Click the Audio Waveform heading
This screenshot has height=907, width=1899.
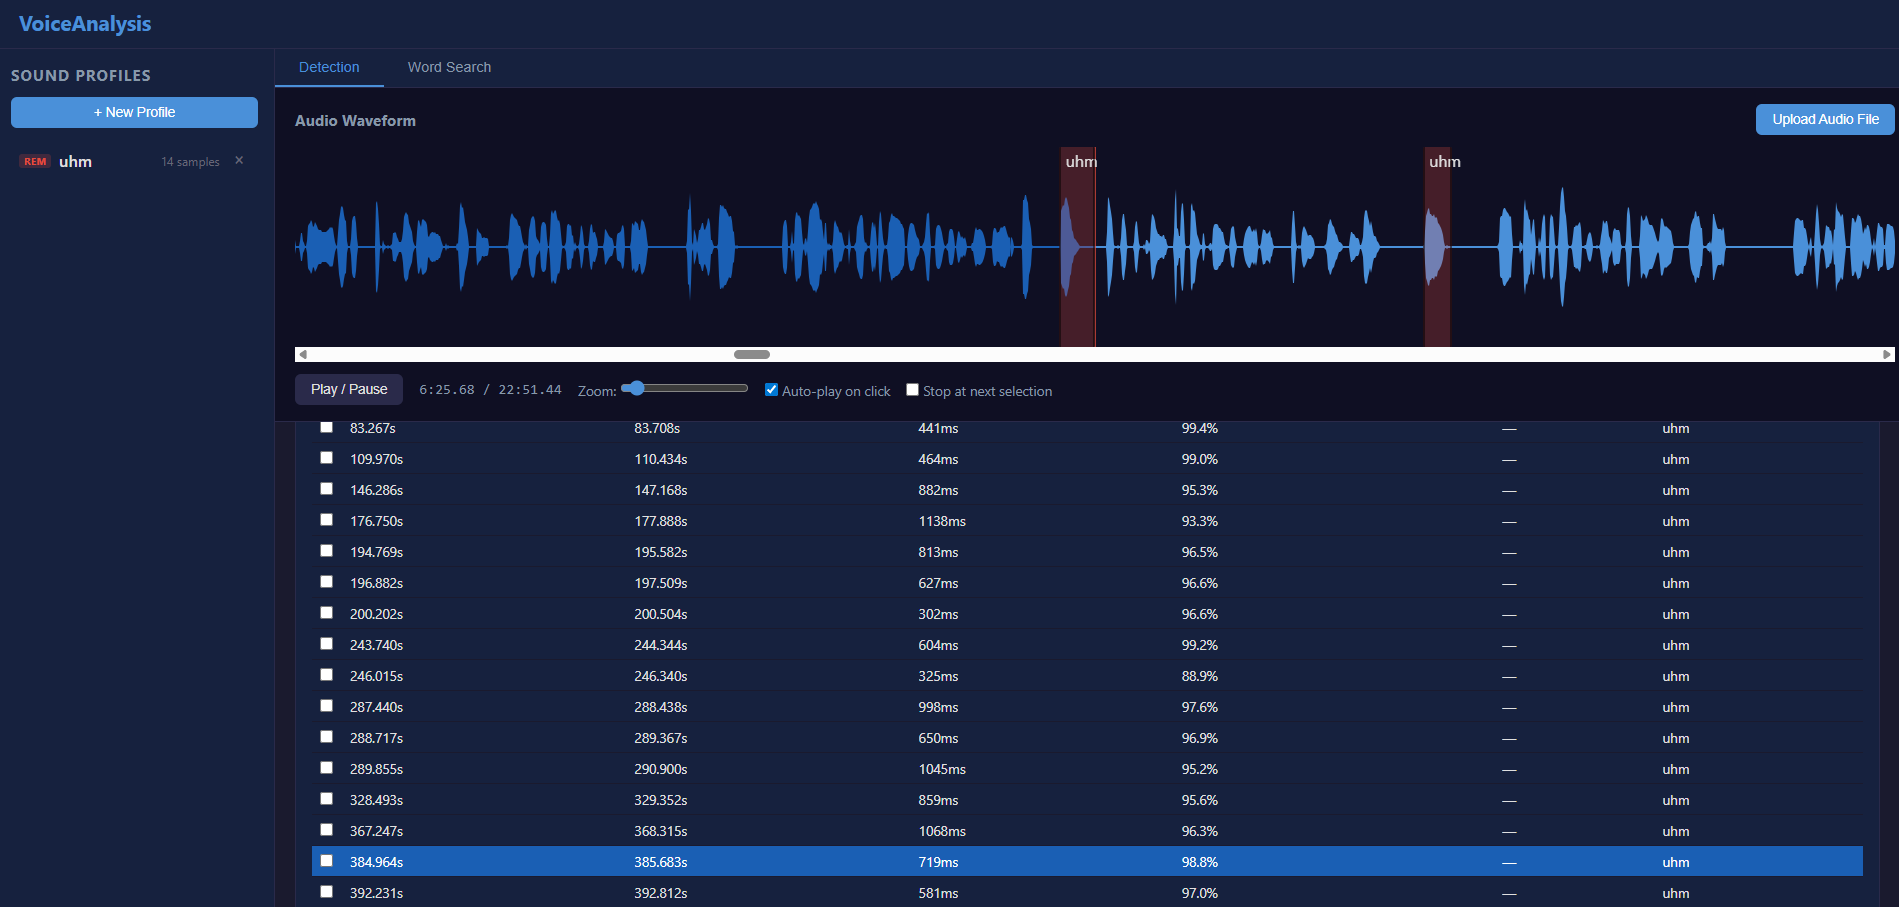(355, 121)
